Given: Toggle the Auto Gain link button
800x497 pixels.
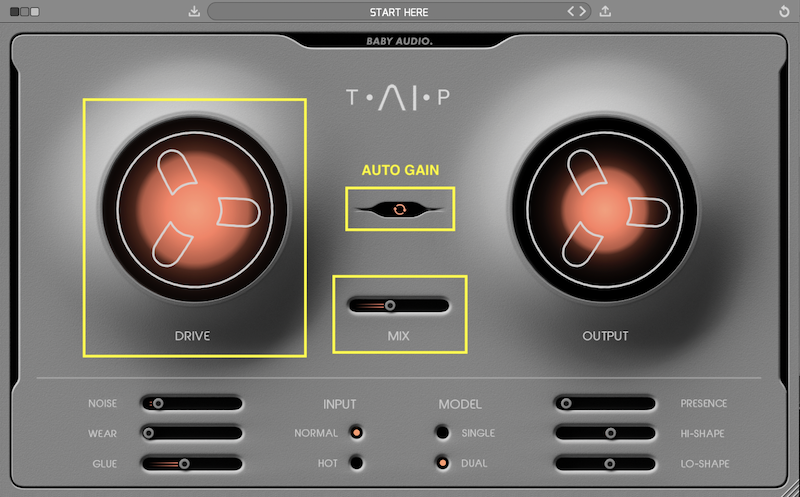Looking at the screenshot, I should coord(399,209).
